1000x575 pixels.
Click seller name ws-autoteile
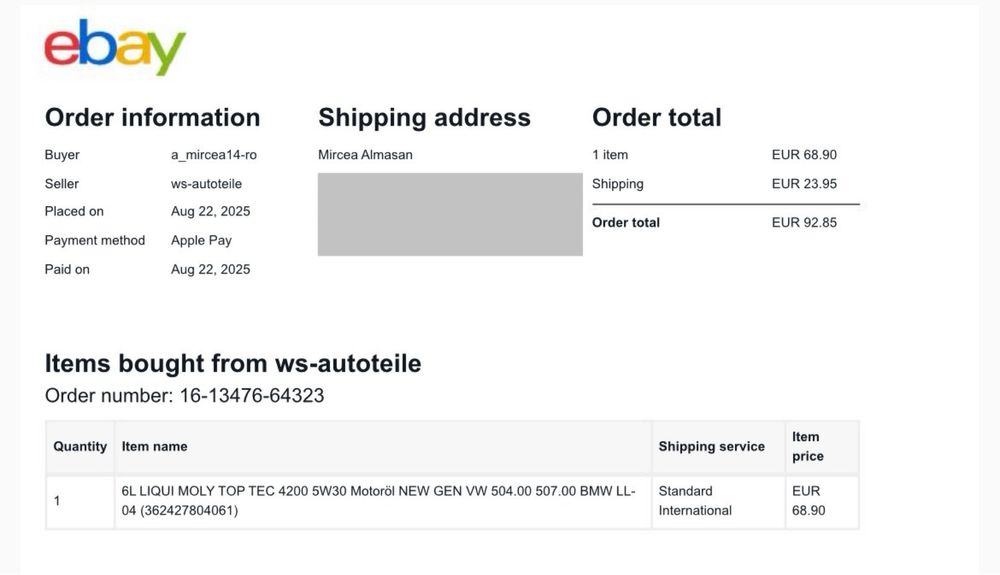click(x=206, y=184)
